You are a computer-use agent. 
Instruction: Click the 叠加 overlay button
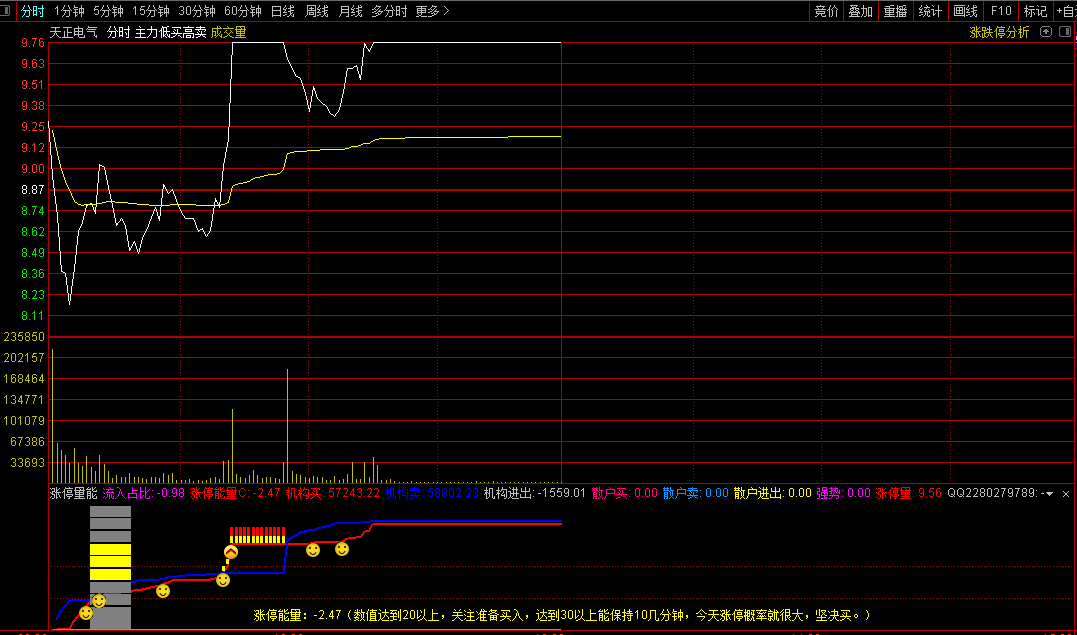click(861, 11)
